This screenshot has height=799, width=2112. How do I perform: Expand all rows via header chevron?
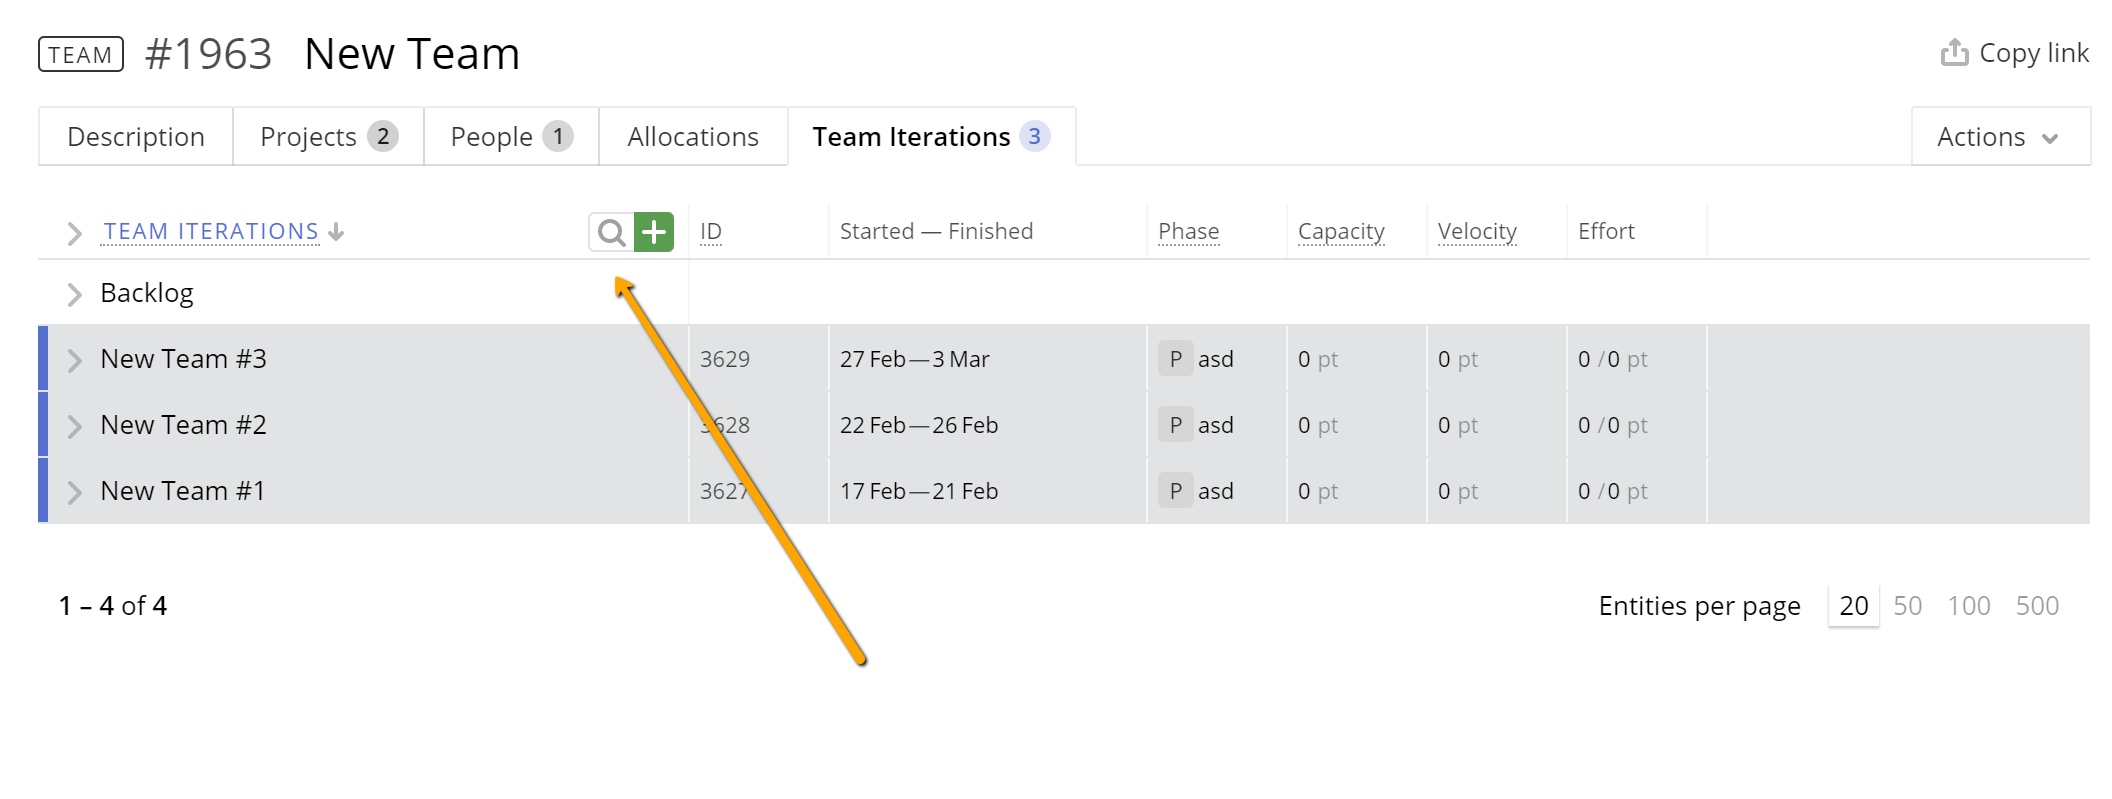[x=74, y=233]
